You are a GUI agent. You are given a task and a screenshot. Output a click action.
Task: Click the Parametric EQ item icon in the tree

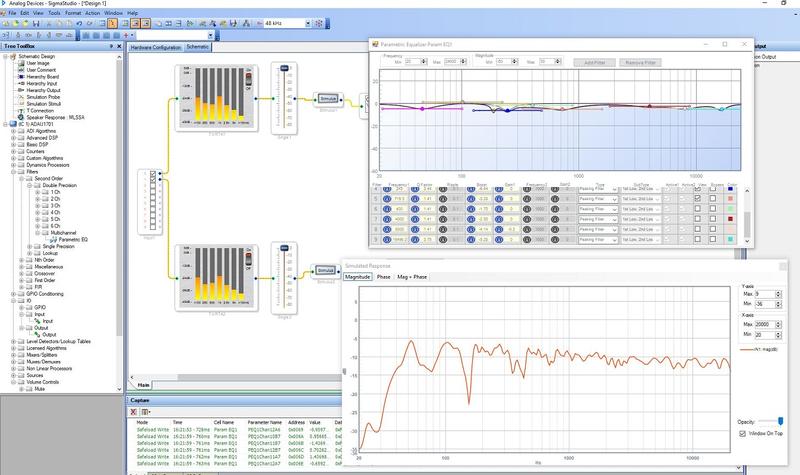coord(53,240)
